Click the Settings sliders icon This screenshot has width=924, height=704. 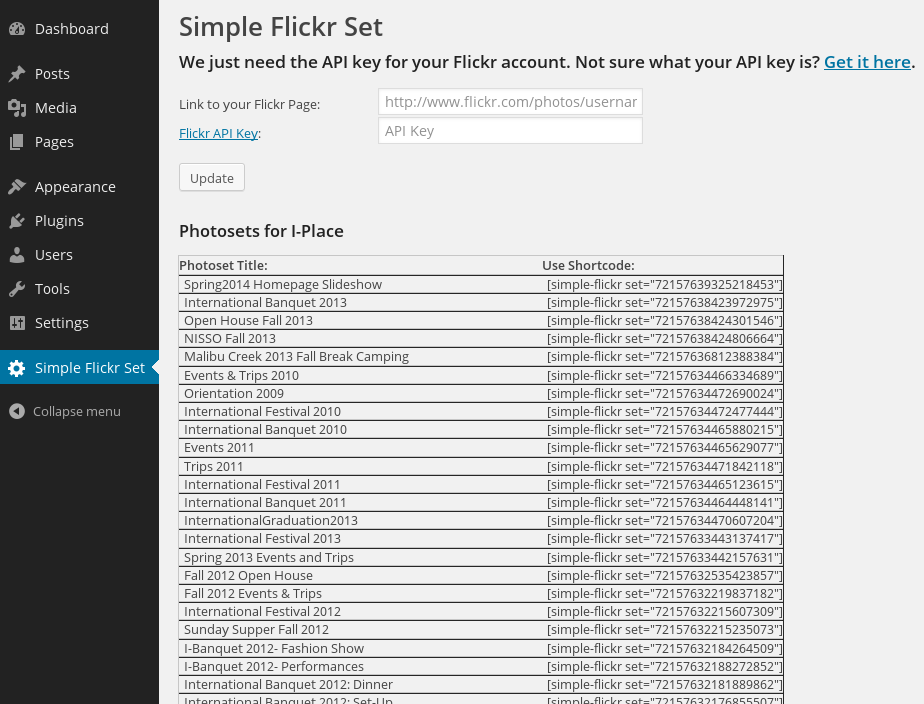tap(17, 323)
